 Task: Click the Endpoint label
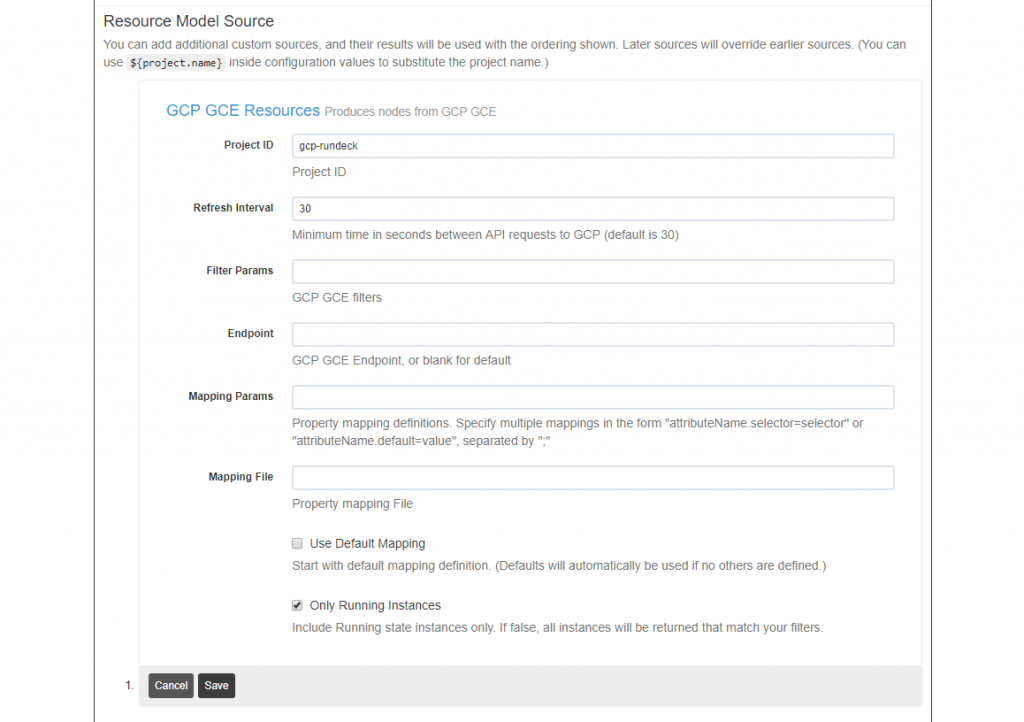tap(250, 333)
